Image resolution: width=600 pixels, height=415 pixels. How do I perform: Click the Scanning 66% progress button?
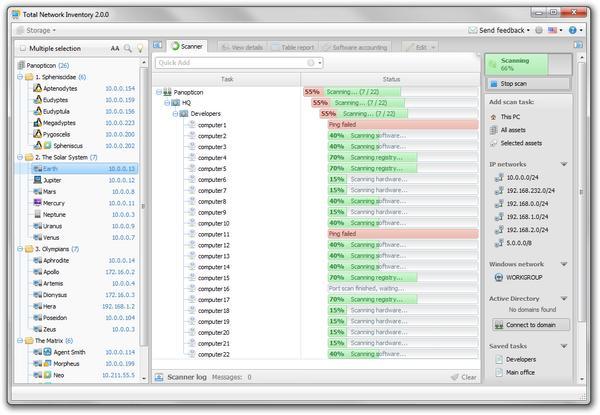click(x=528, y=64)
